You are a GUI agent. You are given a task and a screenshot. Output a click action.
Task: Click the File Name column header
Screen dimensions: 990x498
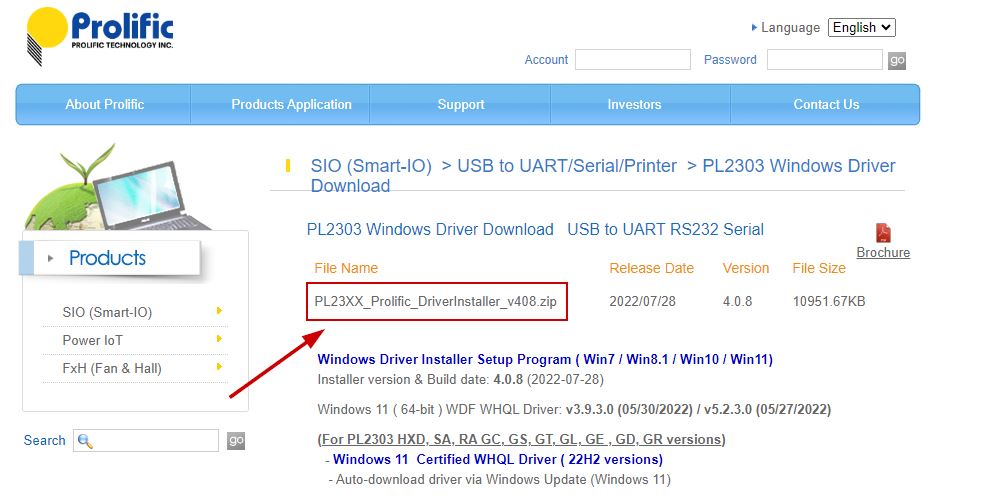click(x=346, y=268)
